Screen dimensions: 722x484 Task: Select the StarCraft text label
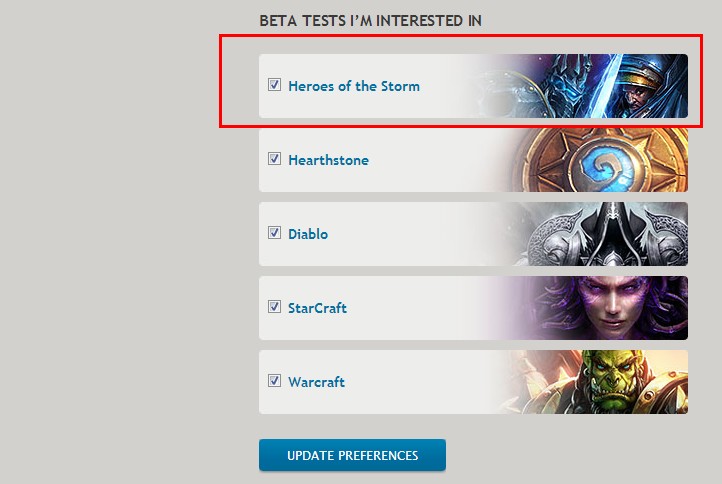(x=317, y=308)
